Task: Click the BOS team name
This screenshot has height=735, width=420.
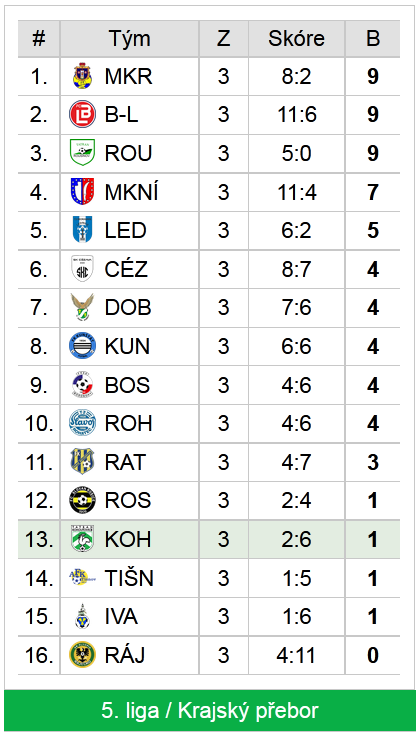Action: [x=127, y=385]
